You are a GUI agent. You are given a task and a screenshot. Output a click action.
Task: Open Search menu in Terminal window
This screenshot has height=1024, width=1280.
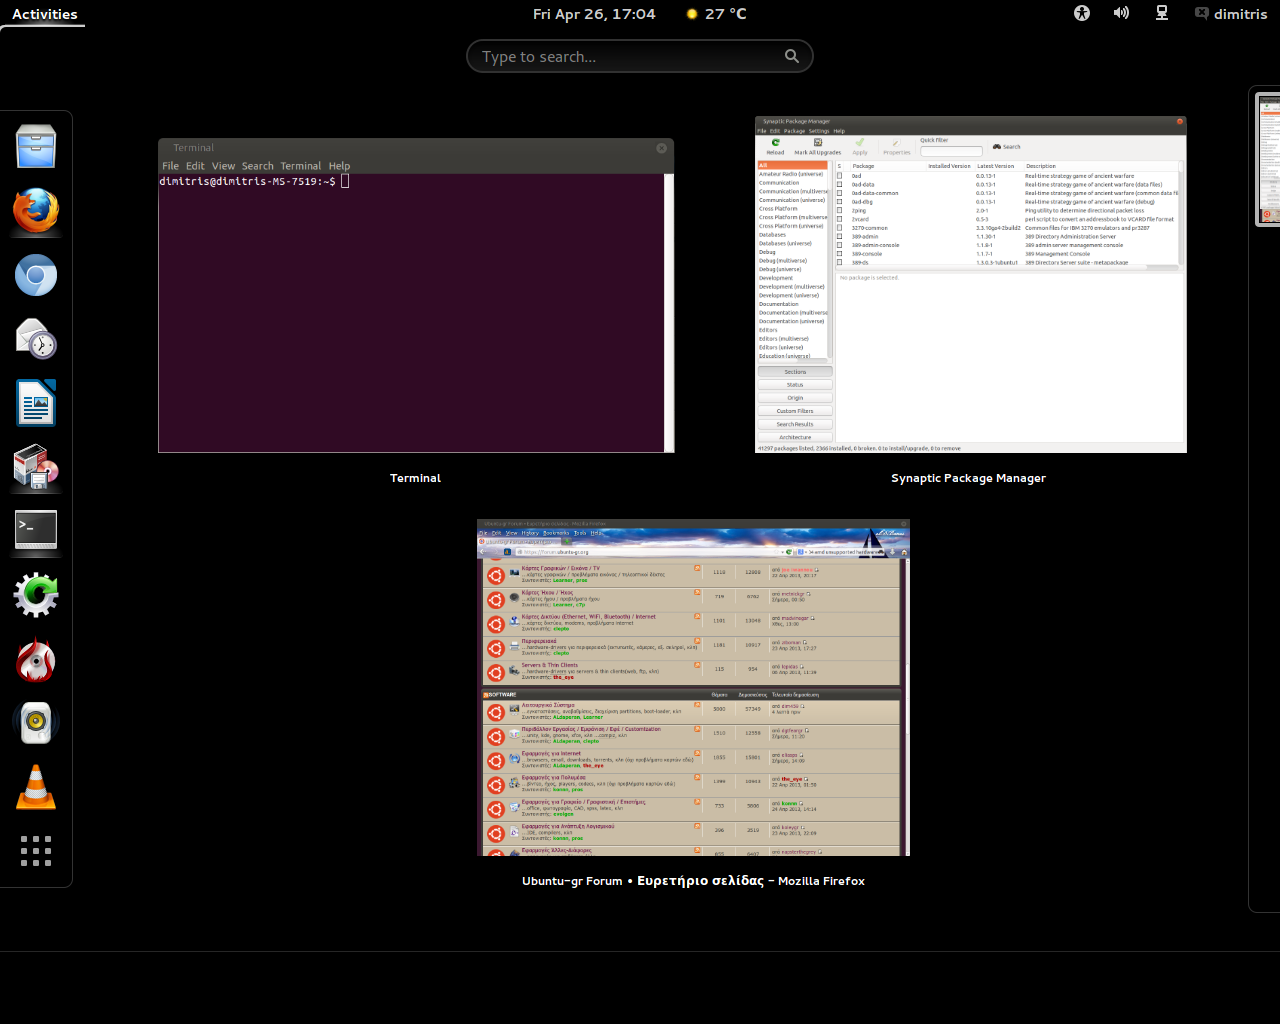point(257,166)
